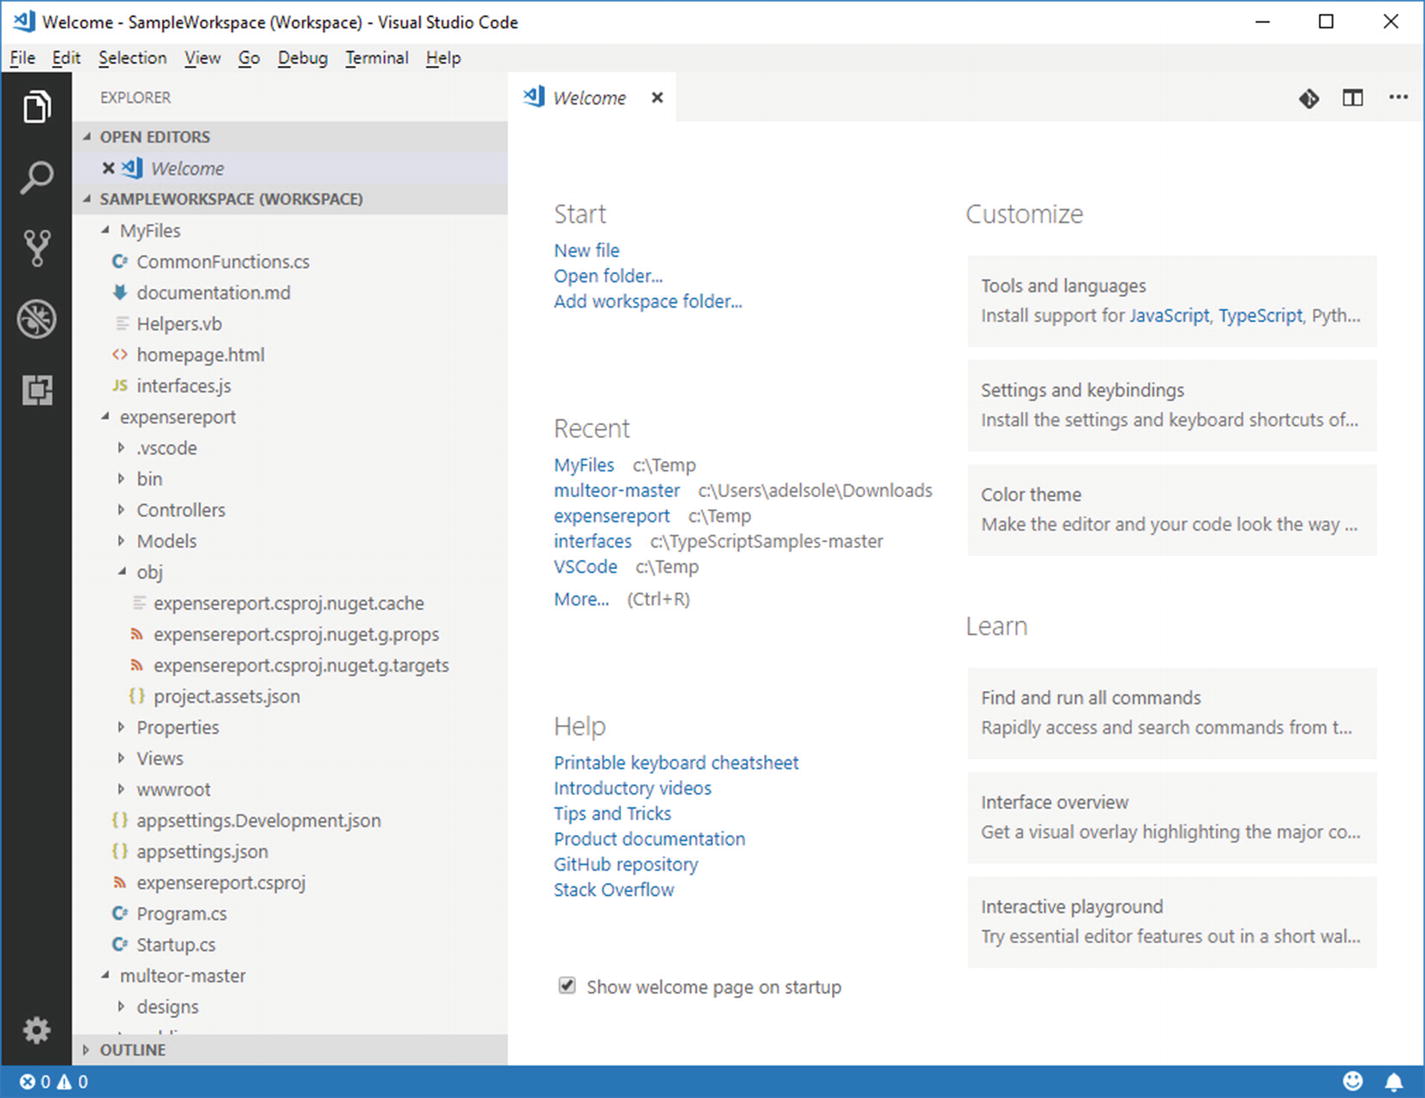The height and width of the screenshot is (1098, 1425).
Task: Click the source control icon in editor toolbar
Action: click(x=1309, y=98)
